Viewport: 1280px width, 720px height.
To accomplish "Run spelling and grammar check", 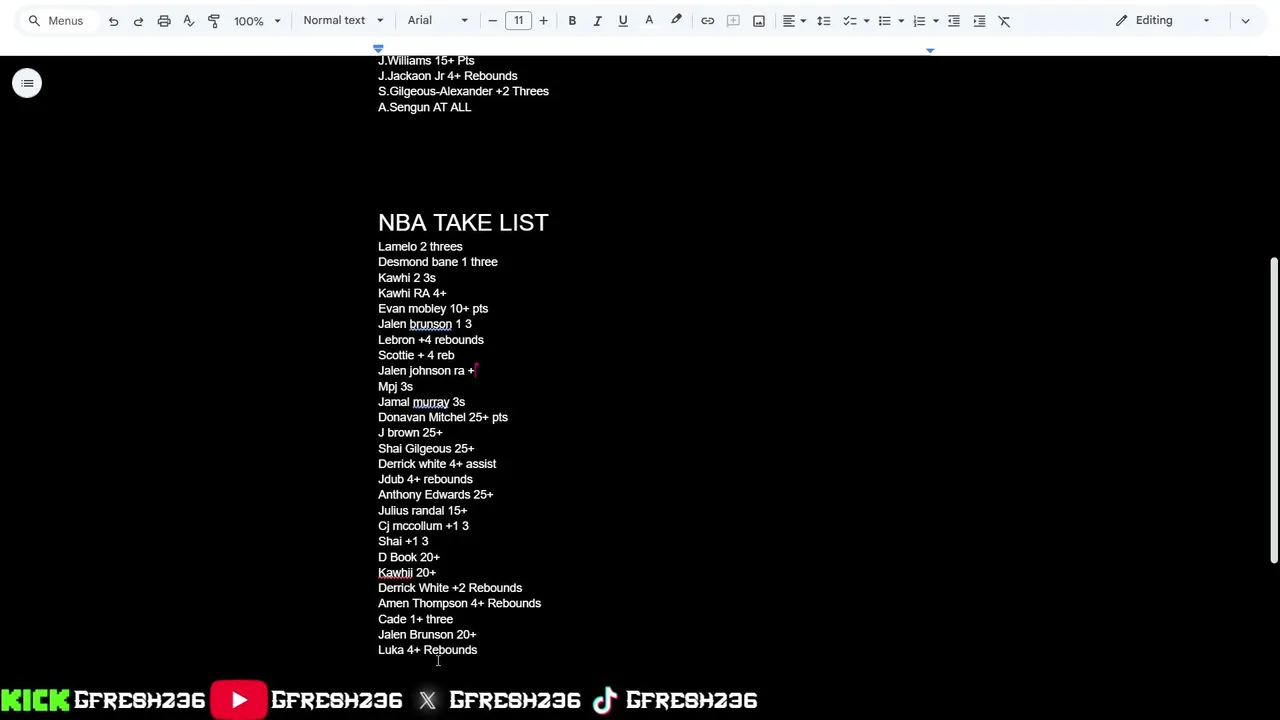I will tap(188, 21).
